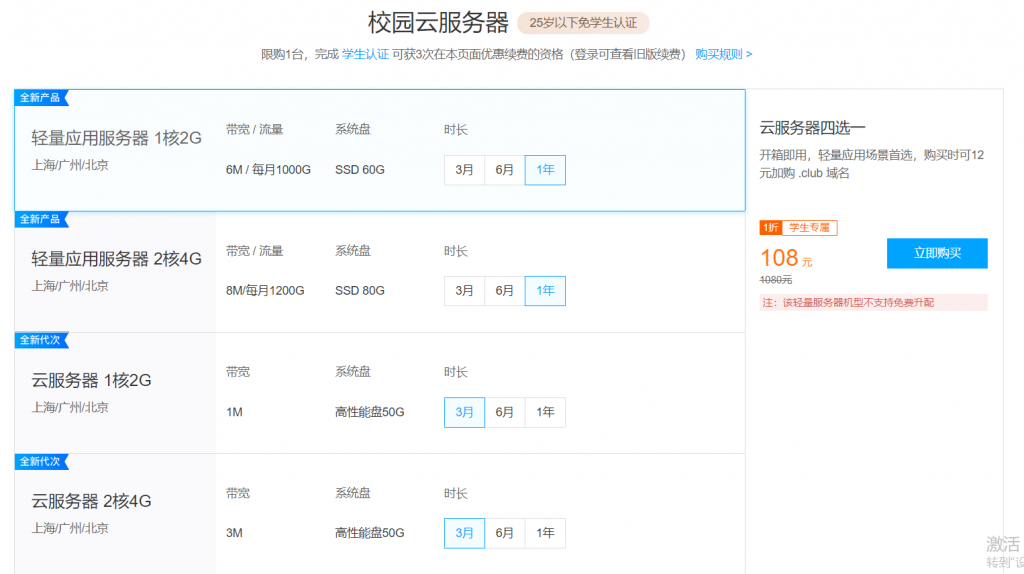1024x574 pixels.
Task: Click the 1M bandwidth value
Action: pos(234,412)
